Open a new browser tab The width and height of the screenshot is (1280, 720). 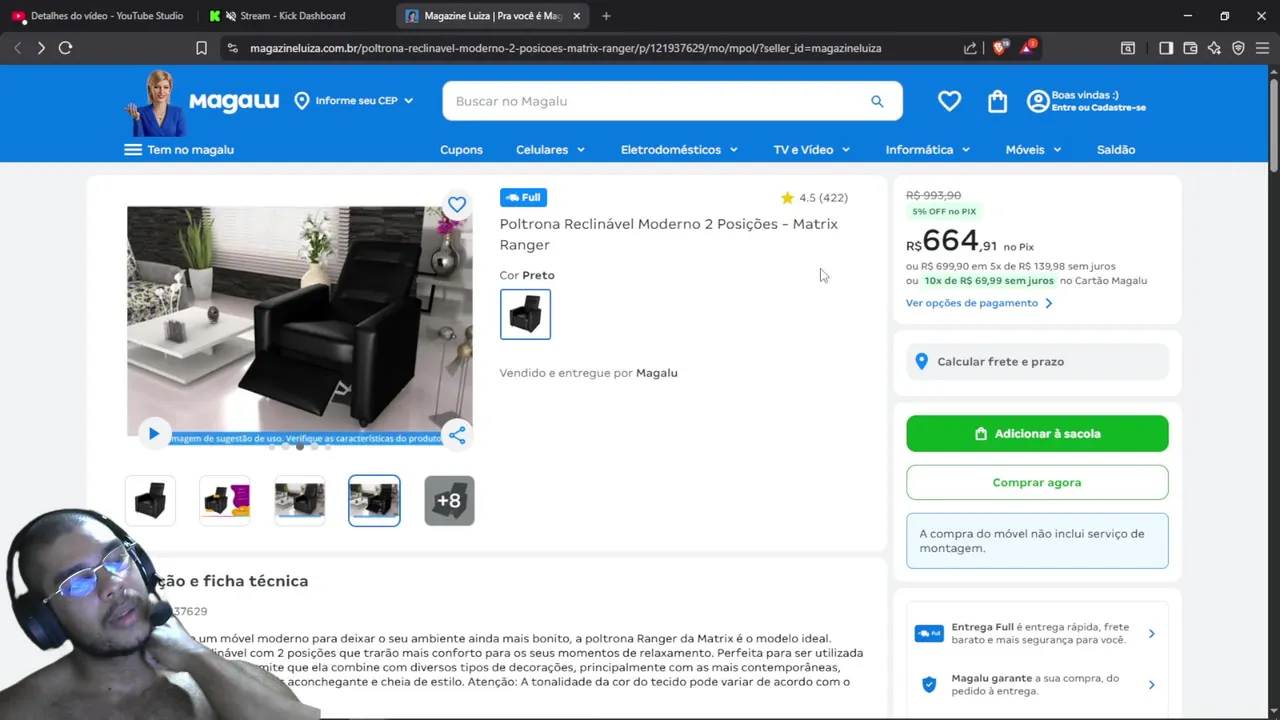(x=606, y=16)
